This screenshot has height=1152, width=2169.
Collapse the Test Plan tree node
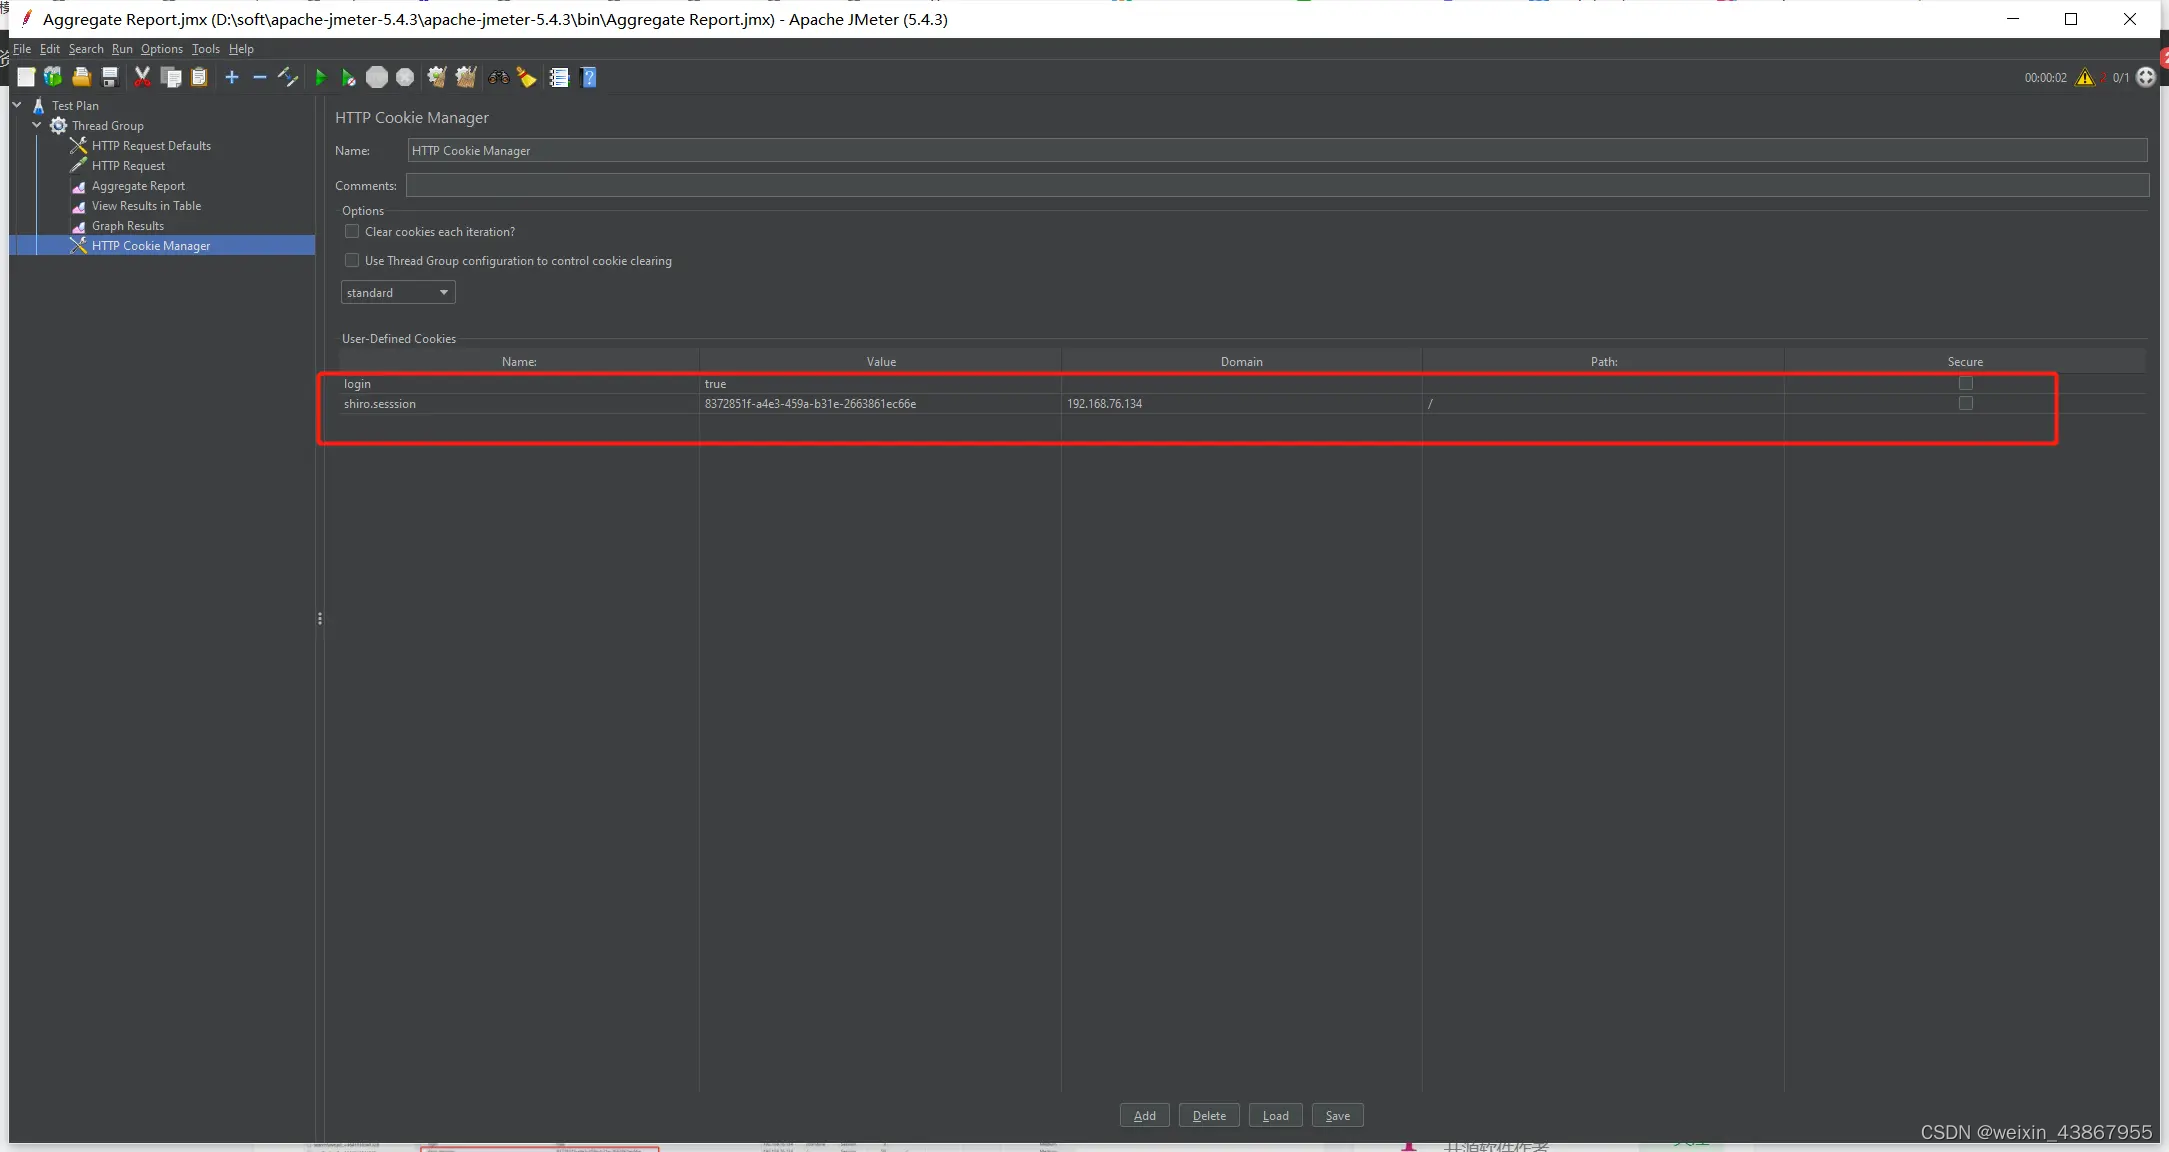point(16,105)
